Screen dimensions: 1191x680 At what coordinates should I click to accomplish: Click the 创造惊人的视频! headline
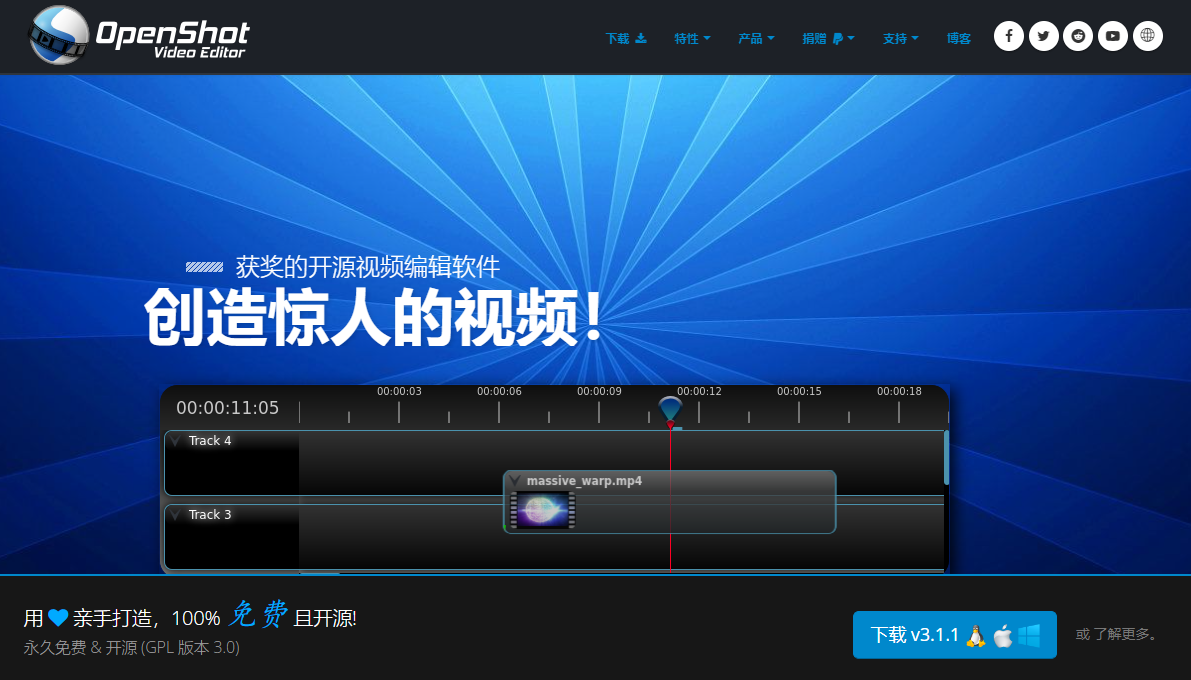pos(373,318)
